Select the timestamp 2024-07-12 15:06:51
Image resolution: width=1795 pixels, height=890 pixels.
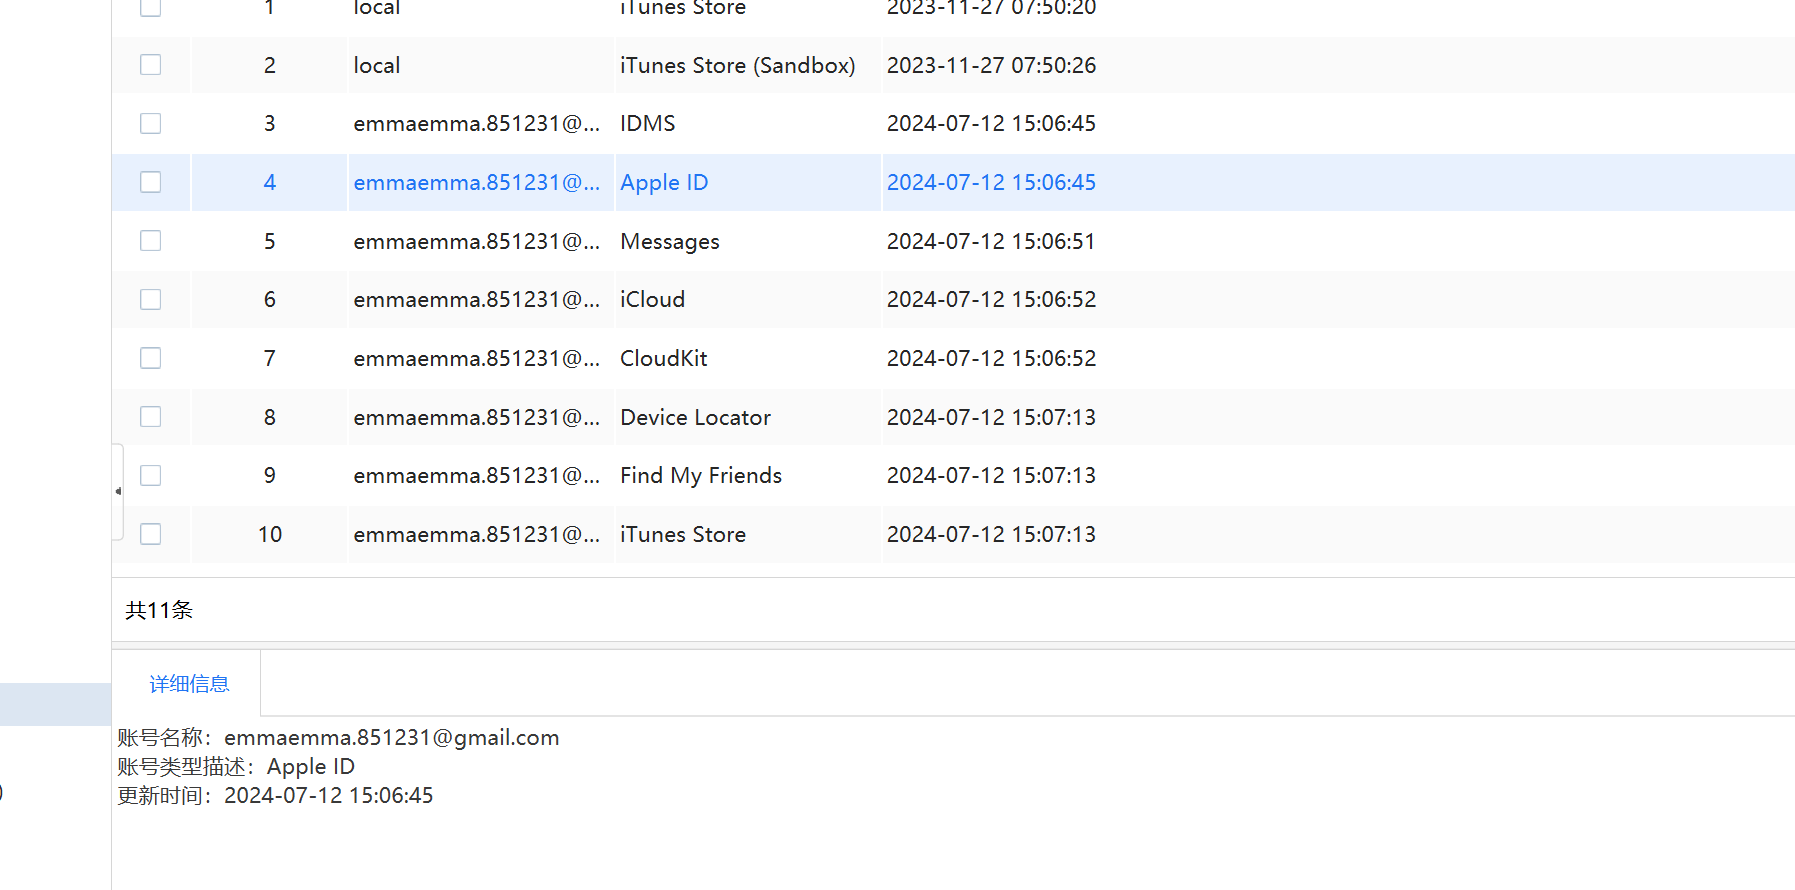coord(991,241)
